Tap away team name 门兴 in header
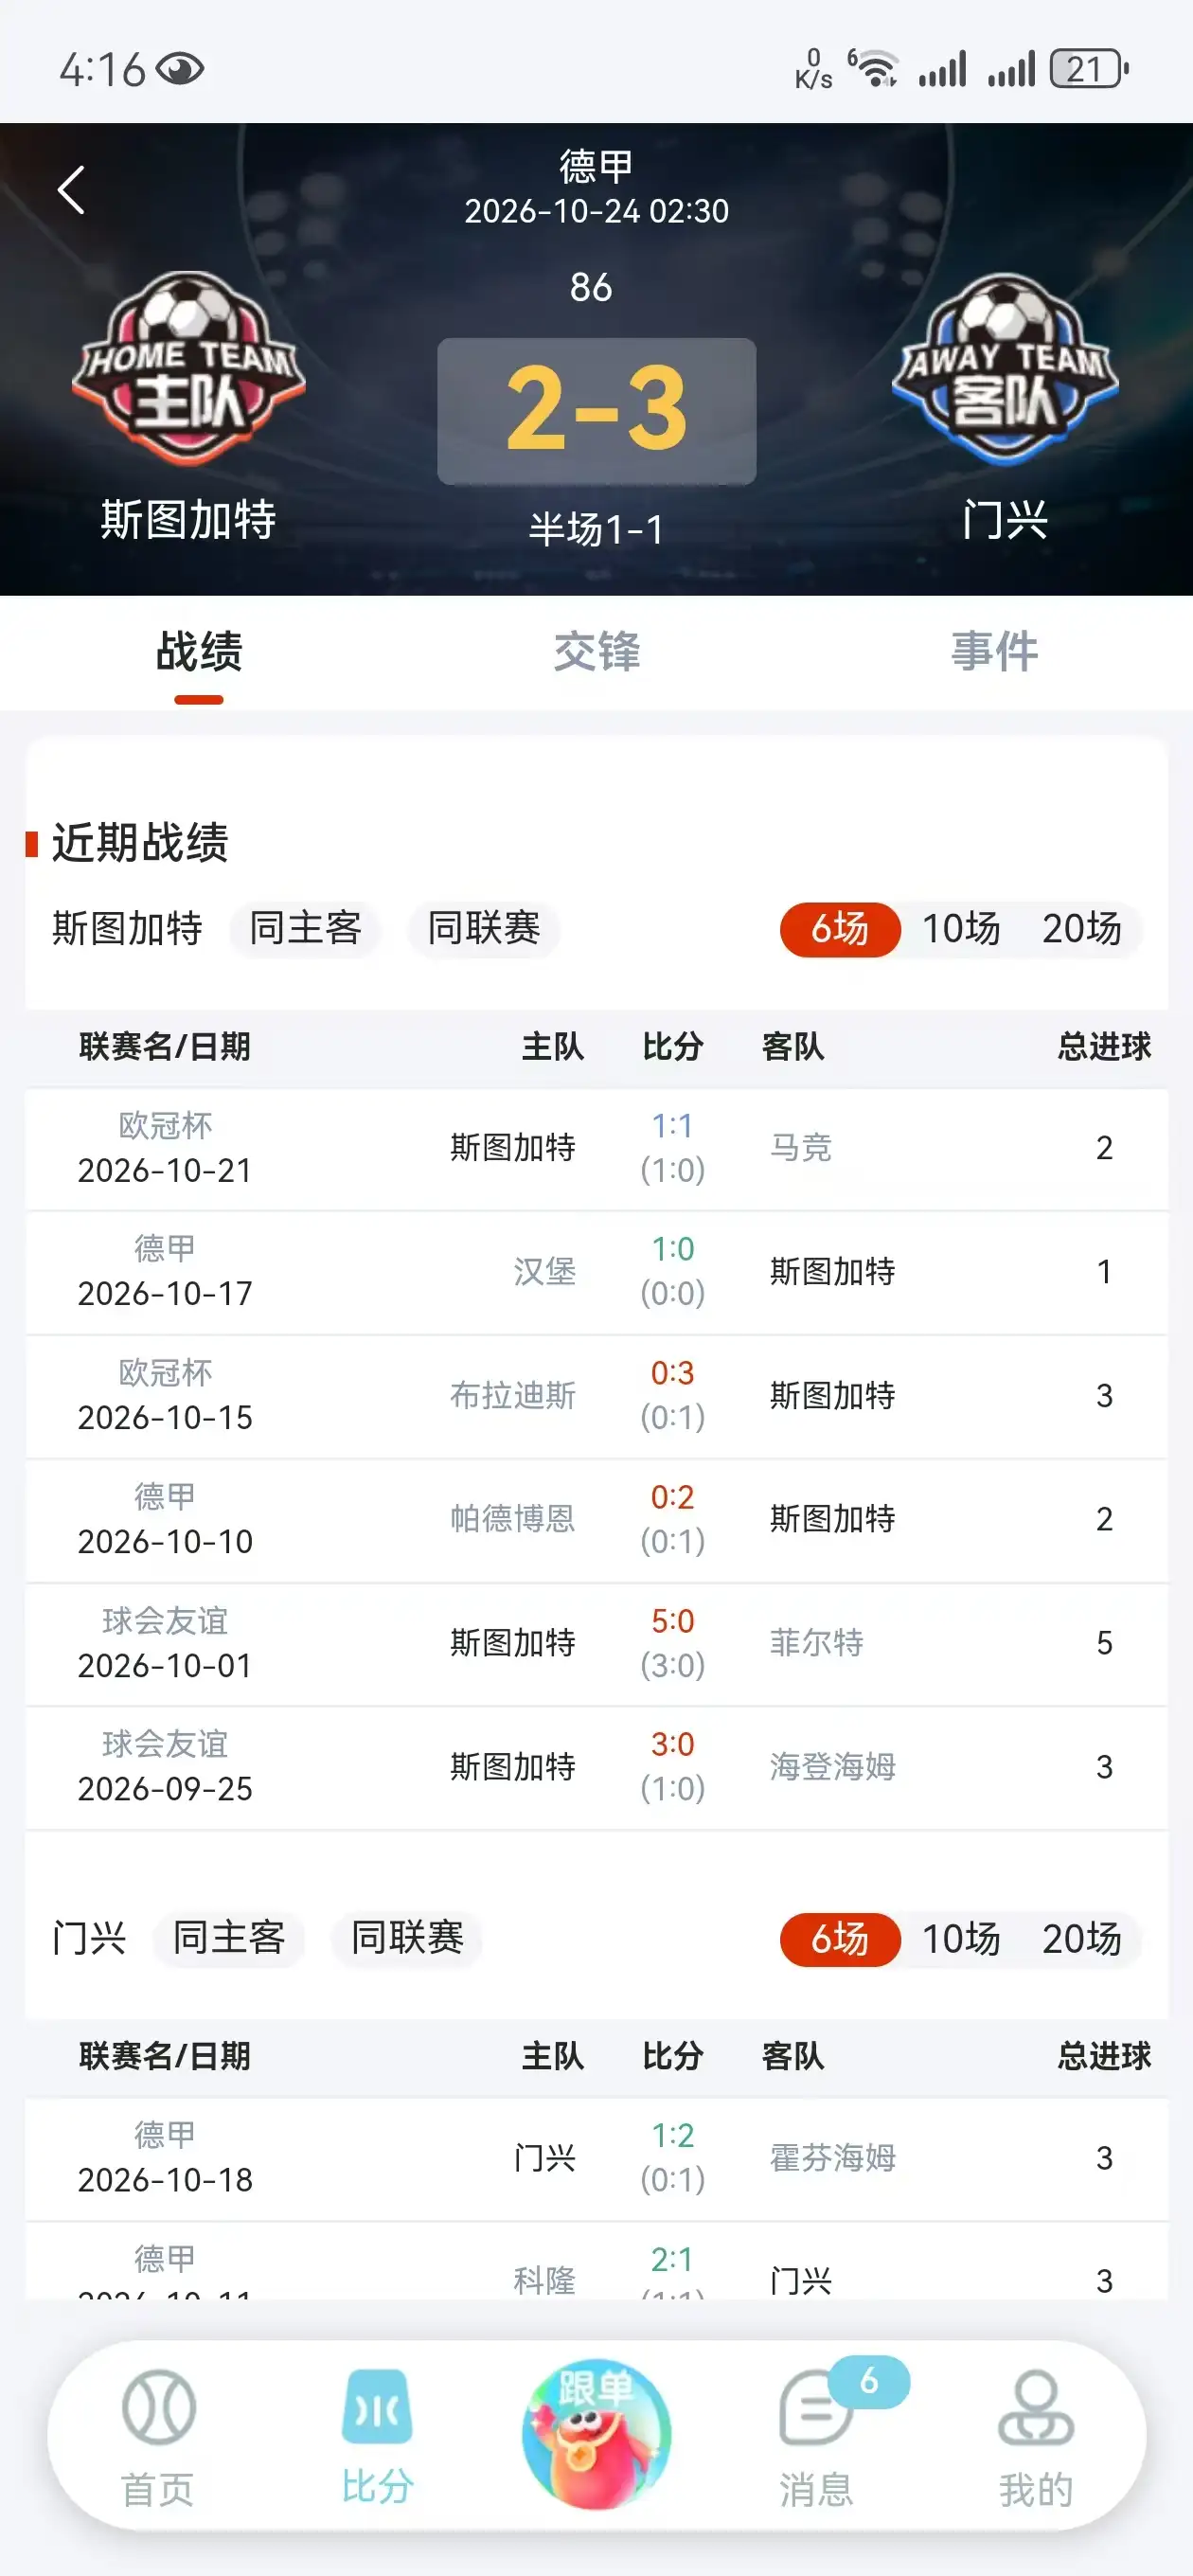Screen dimensions: 1193x2576 [x=1005, y=521]
